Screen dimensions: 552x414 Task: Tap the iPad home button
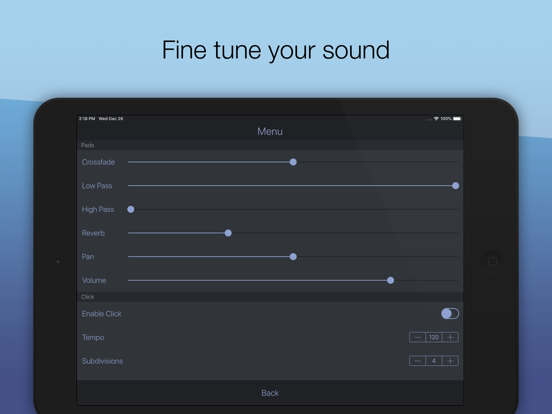[x=493, y=261]
